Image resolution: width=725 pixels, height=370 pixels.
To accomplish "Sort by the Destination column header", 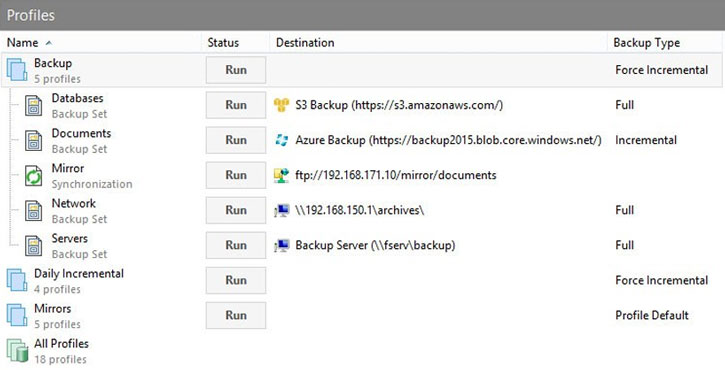I will tap(305, 43).
